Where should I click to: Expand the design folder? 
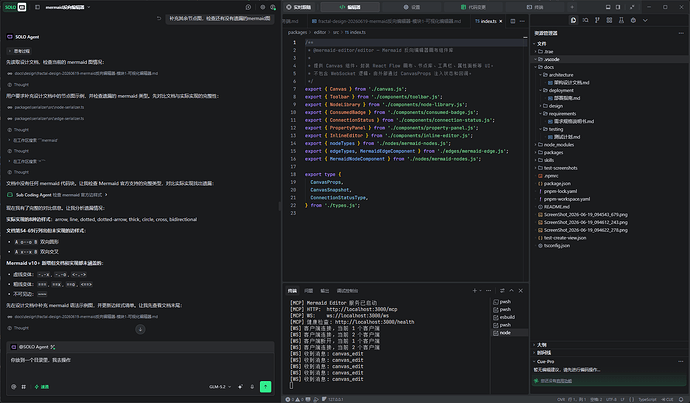click(609, 106)
